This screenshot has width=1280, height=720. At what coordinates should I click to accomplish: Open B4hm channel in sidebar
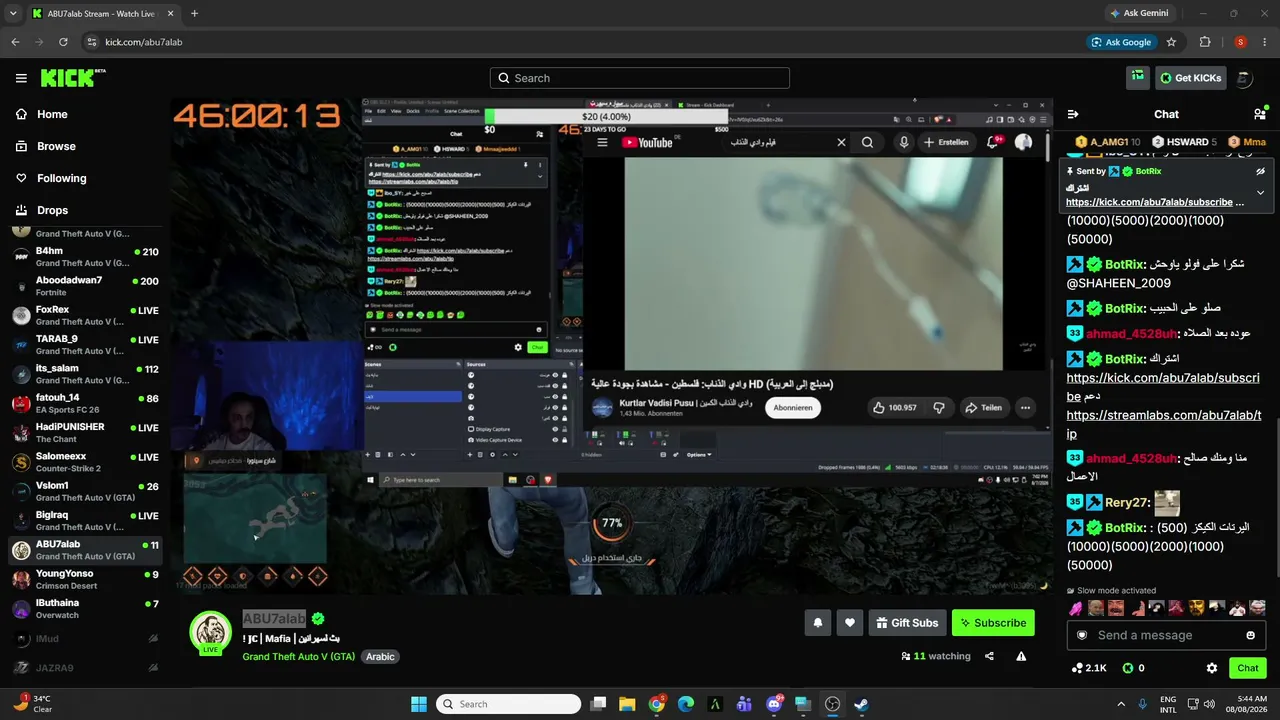[84, 257]
